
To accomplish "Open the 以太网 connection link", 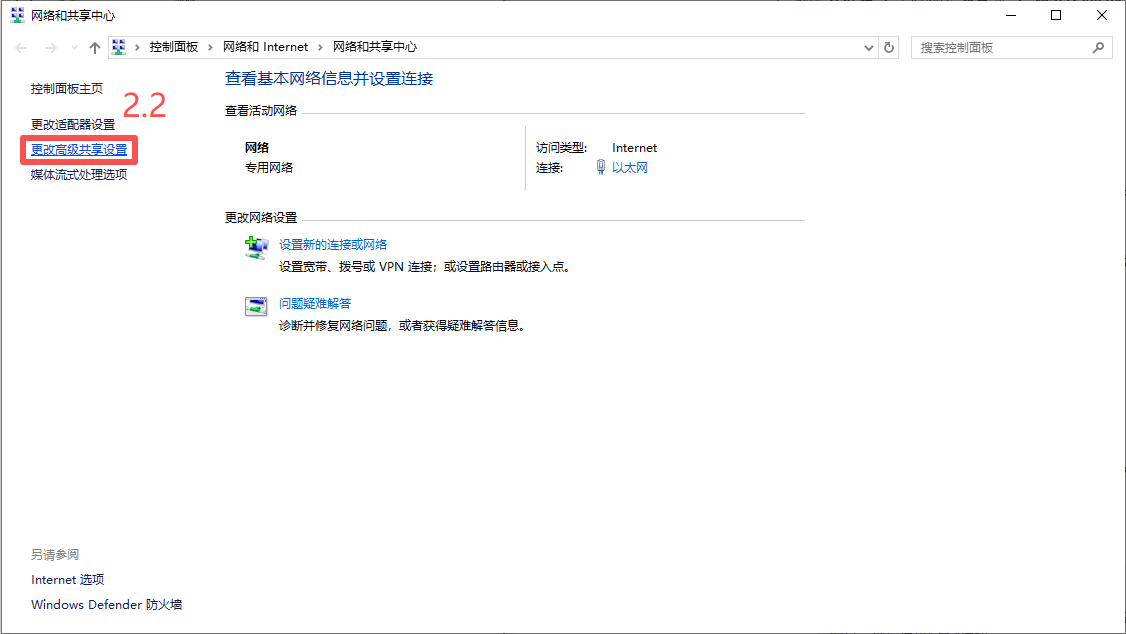I will [630, 168].
